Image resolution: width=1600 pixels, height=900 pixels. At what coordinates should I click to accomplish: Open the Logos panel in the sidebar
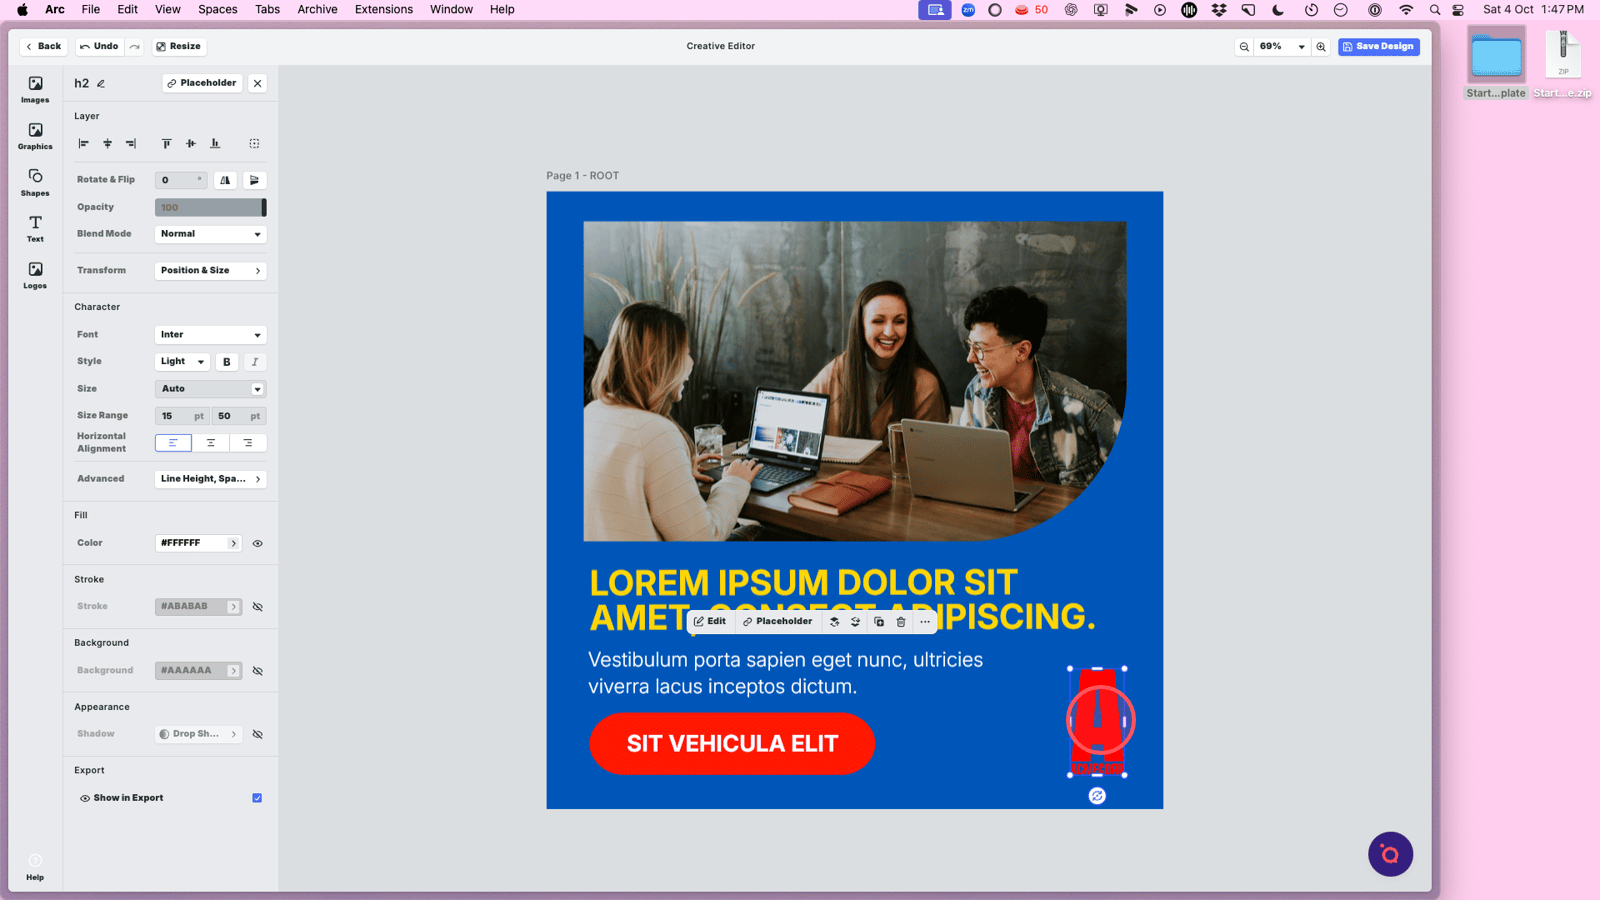35,275
